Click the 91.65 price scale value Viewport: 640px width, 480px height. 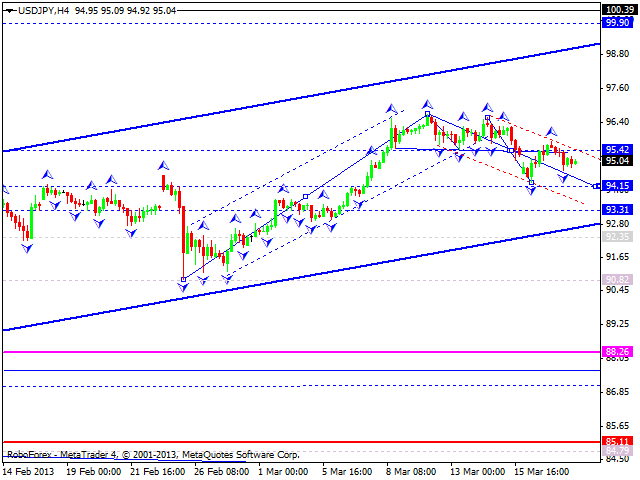(x=617, y=257)
